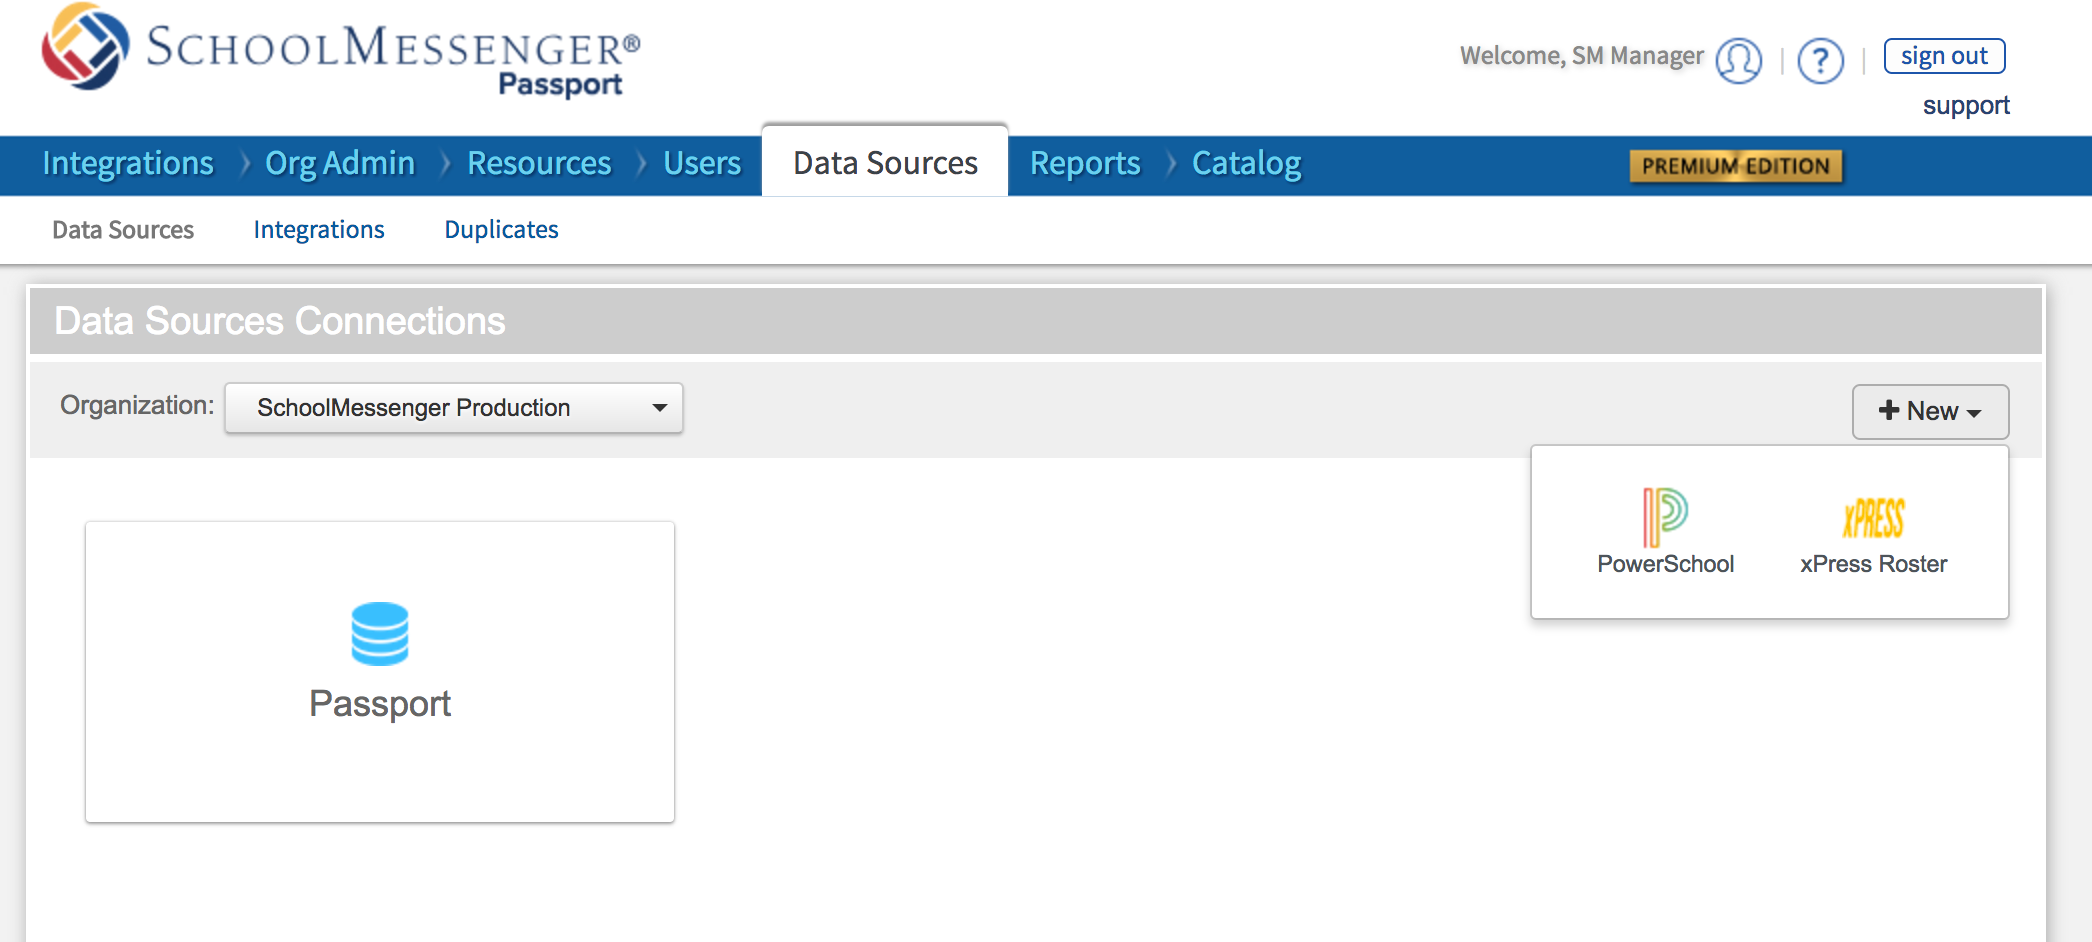Click the sign out button
This screenshot has height=942, width=2092.
click(1944, 56)
